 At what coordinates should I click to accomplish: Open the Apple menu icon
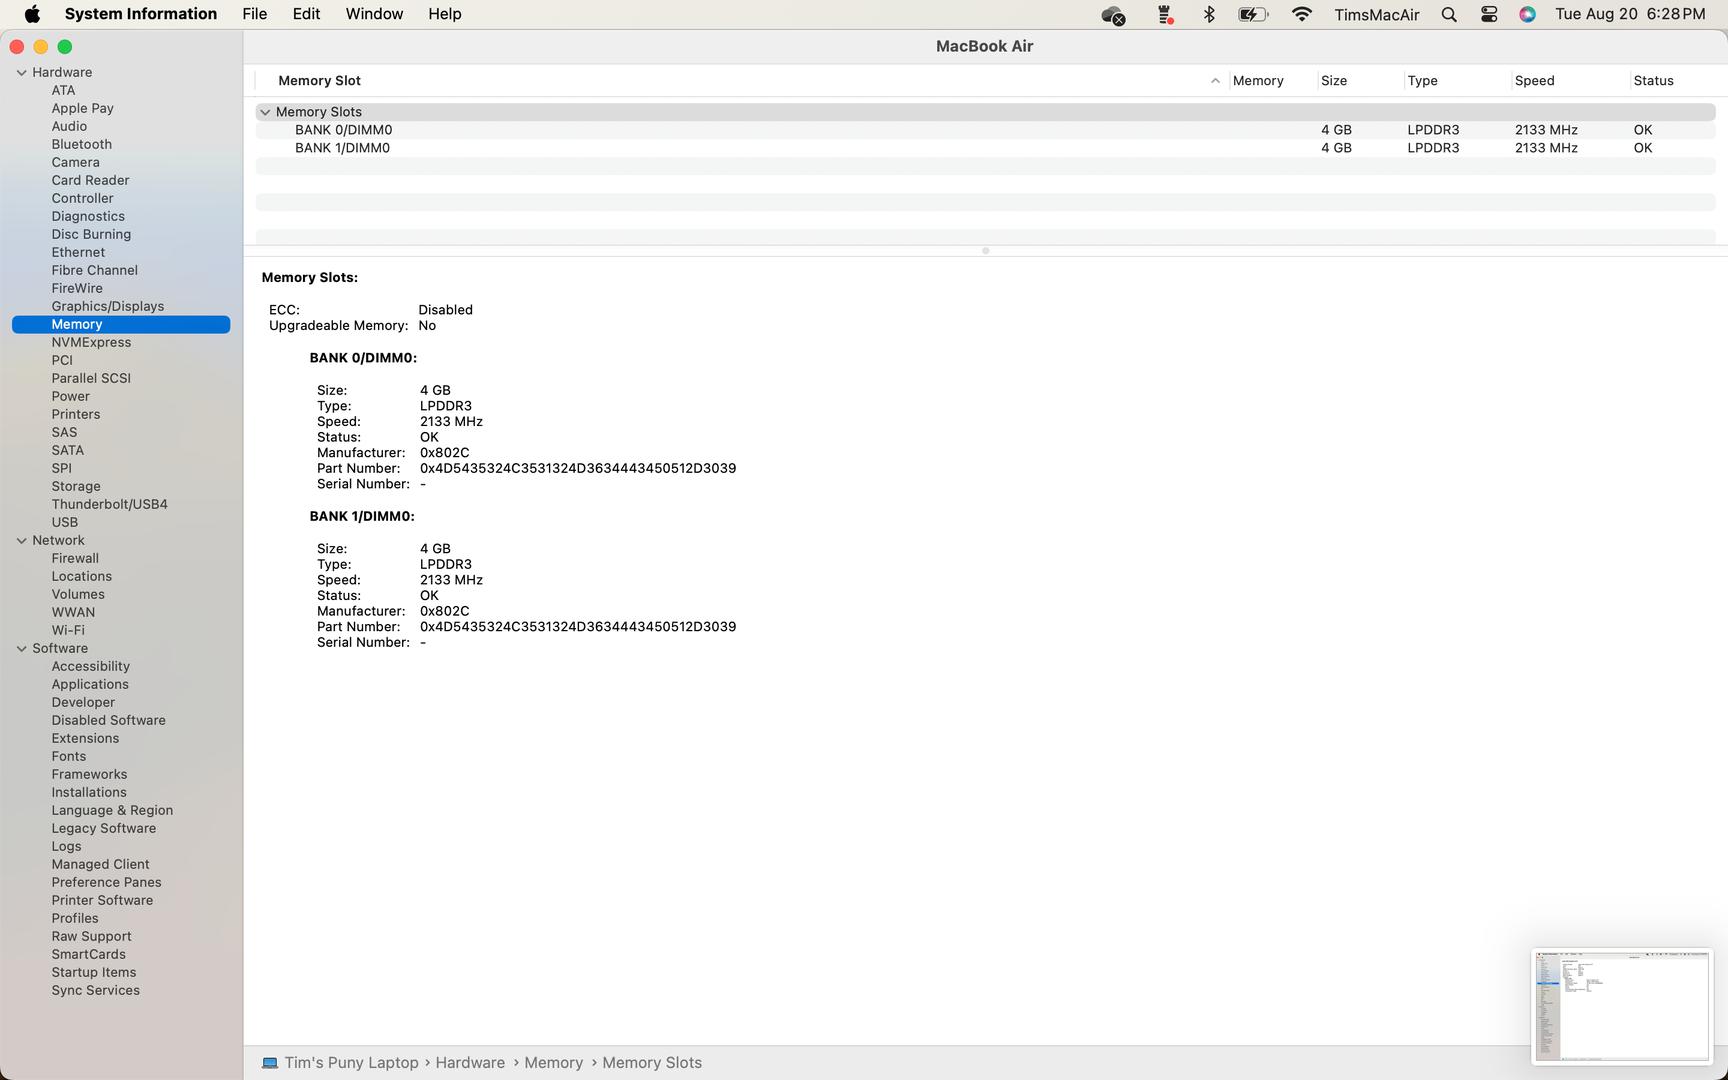click(x=32, y=14)
